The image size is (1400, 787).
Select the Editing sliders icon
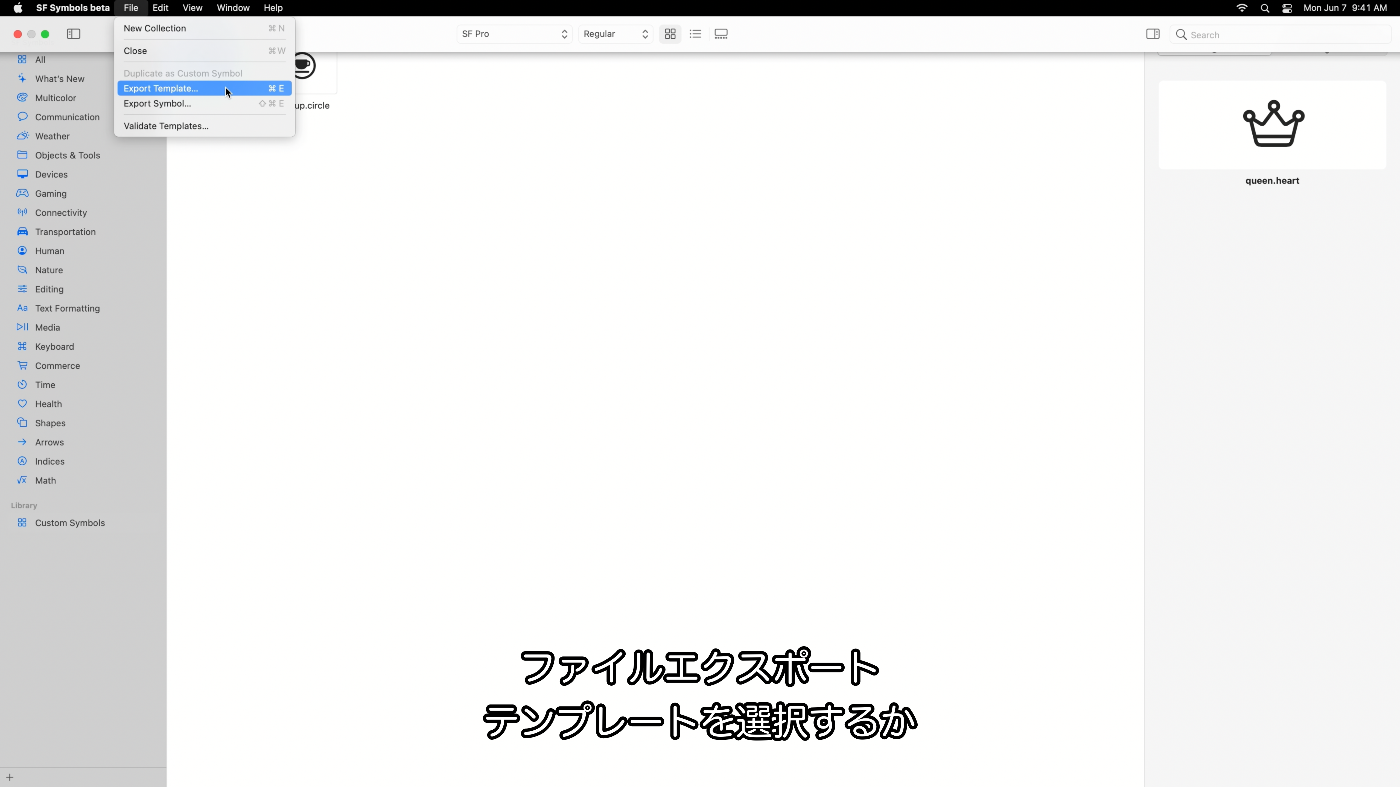click(x=22, y=289)
